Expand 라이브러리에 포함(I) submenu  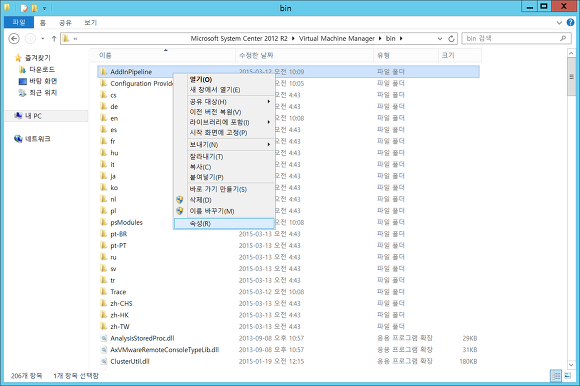[224, 122]
